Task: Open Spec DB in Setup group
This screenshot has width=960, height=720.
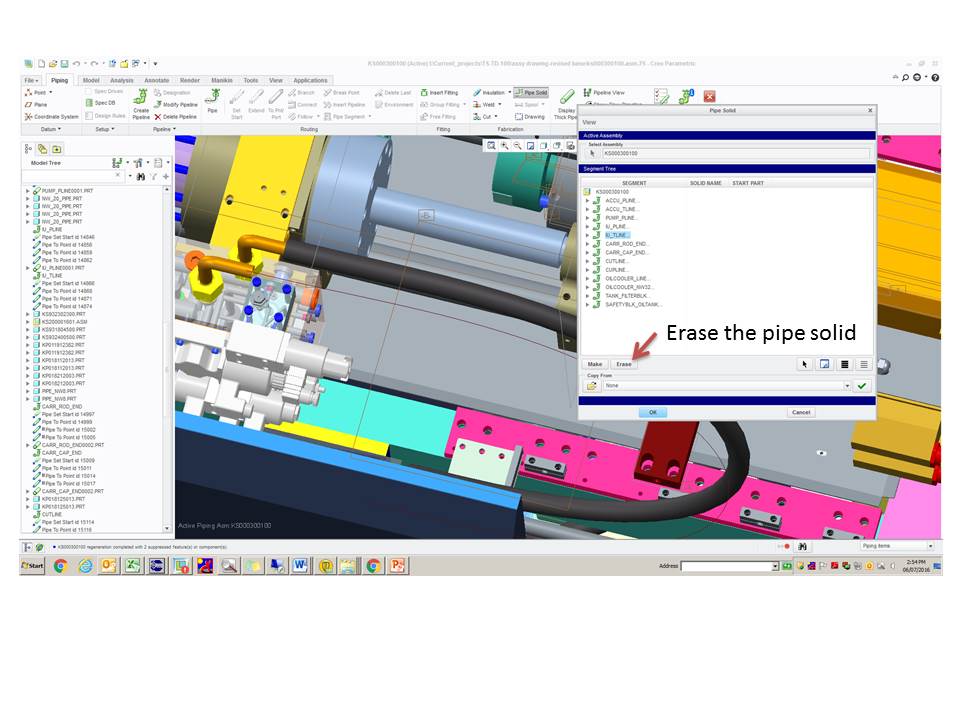Action: coord(100,103)
